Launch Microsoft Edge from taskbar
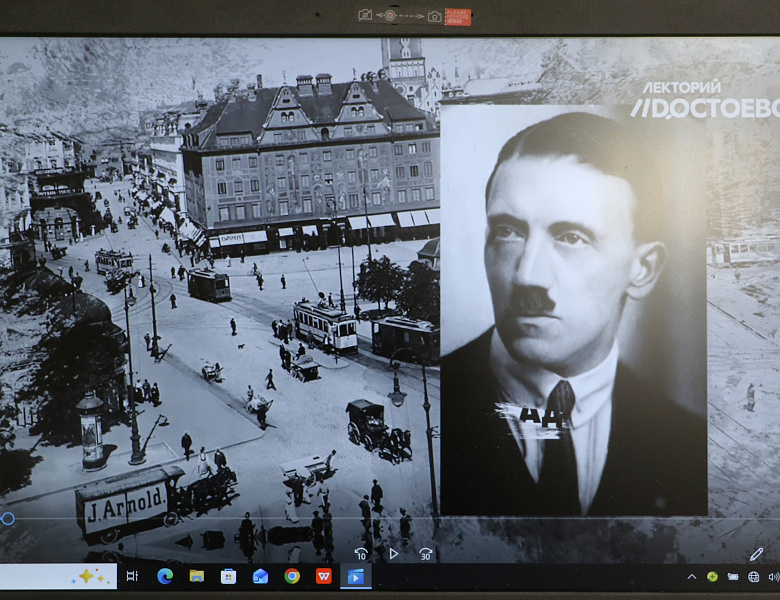The image size is (780, 600). pyautogui.click(x=165, y=576)
